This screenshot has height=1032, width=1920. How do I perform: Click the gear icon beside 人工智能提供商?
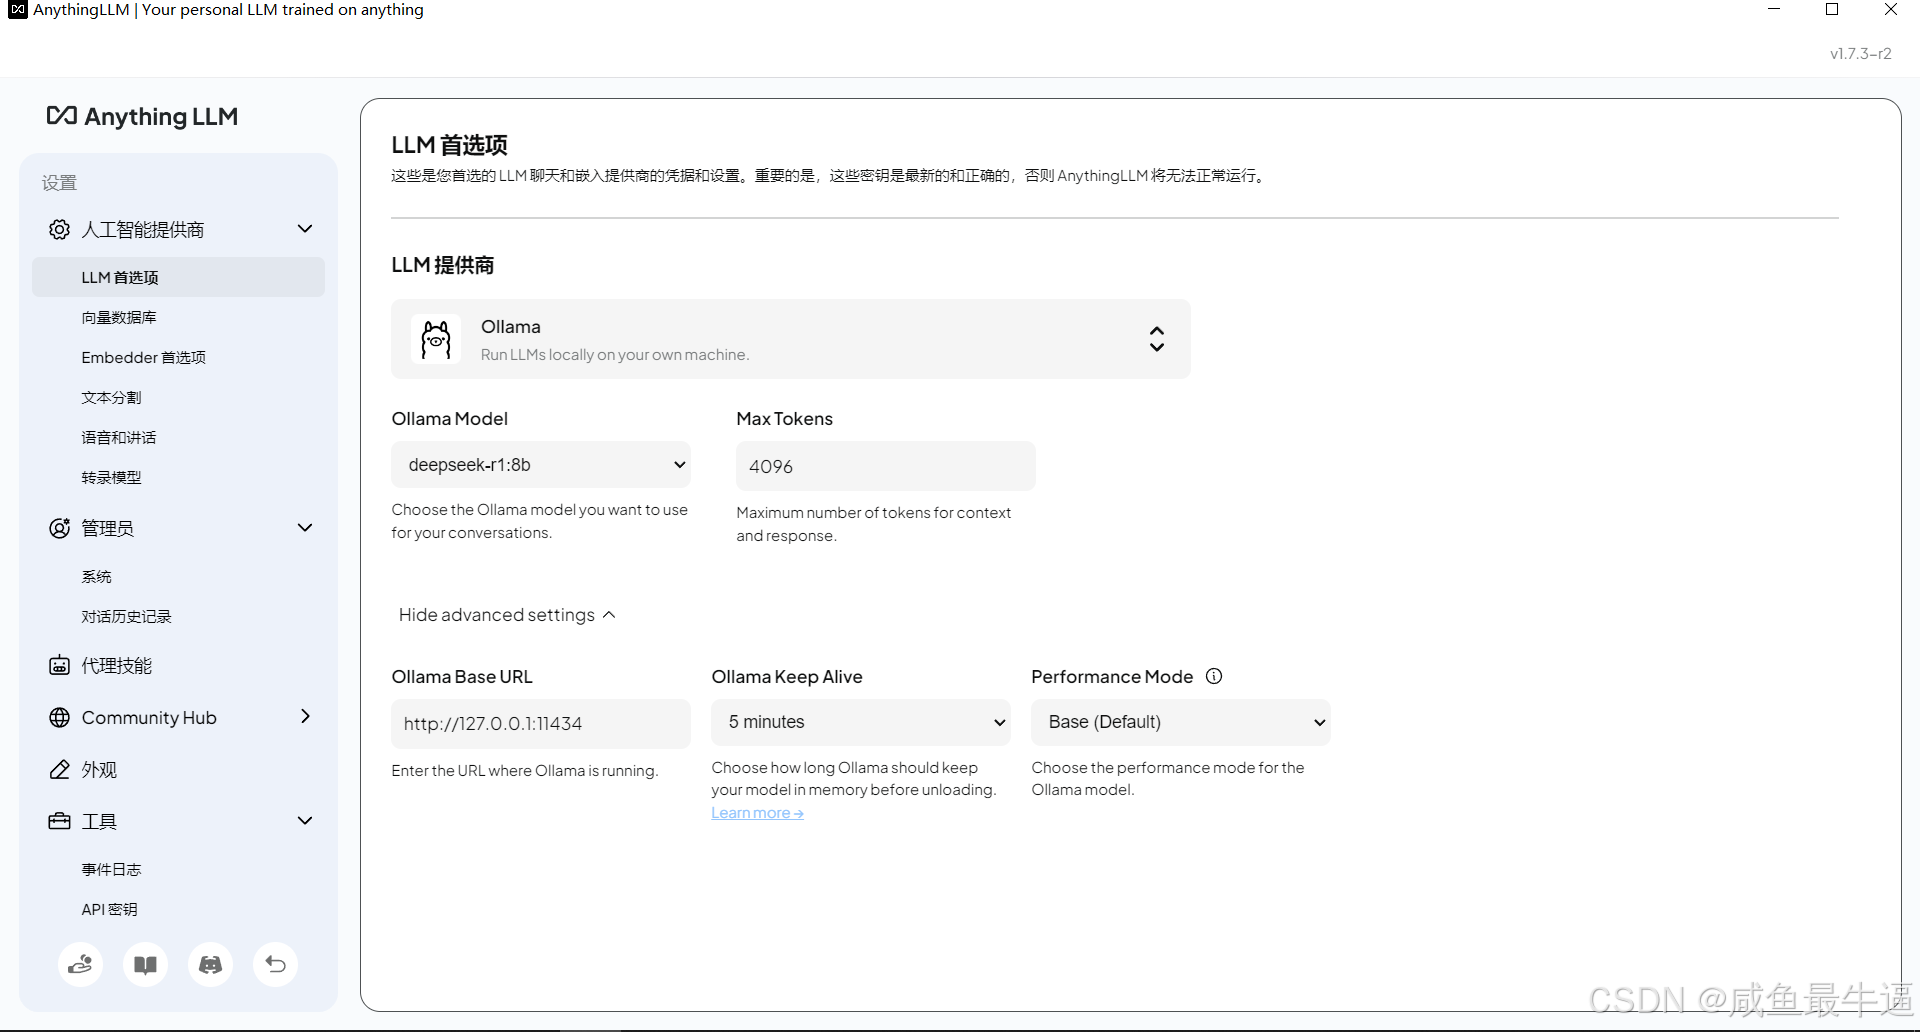click(x=59, y=229)
